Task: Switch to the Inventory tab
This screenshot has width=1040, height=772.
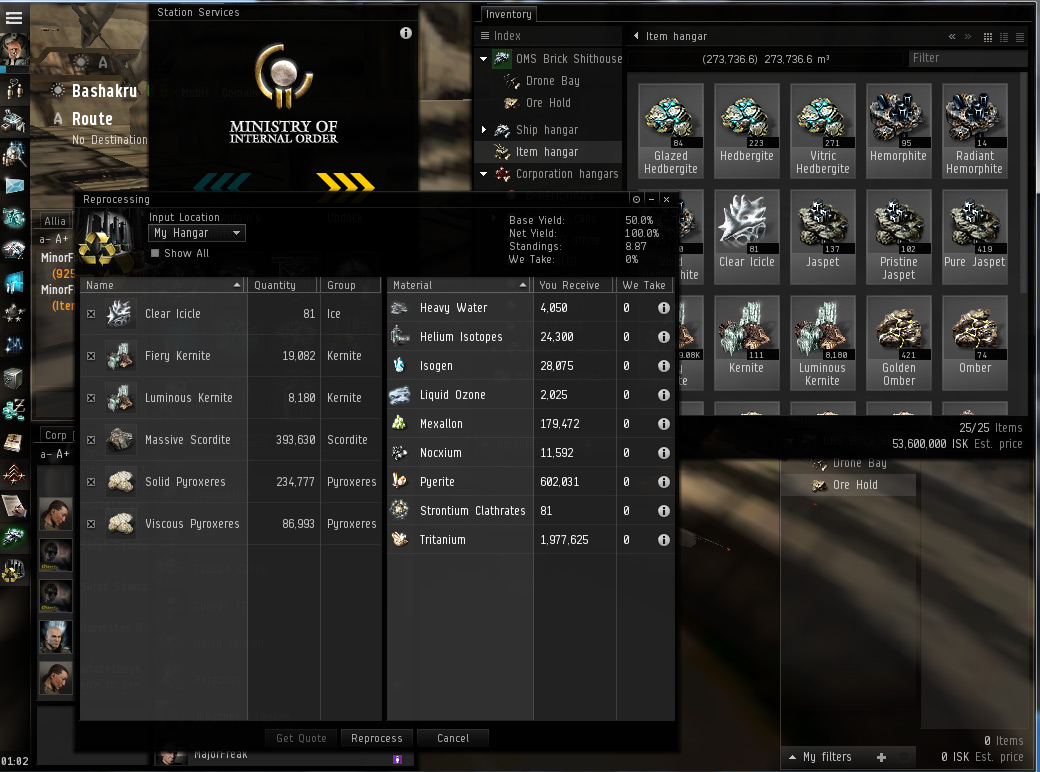Action: (508, 14)
